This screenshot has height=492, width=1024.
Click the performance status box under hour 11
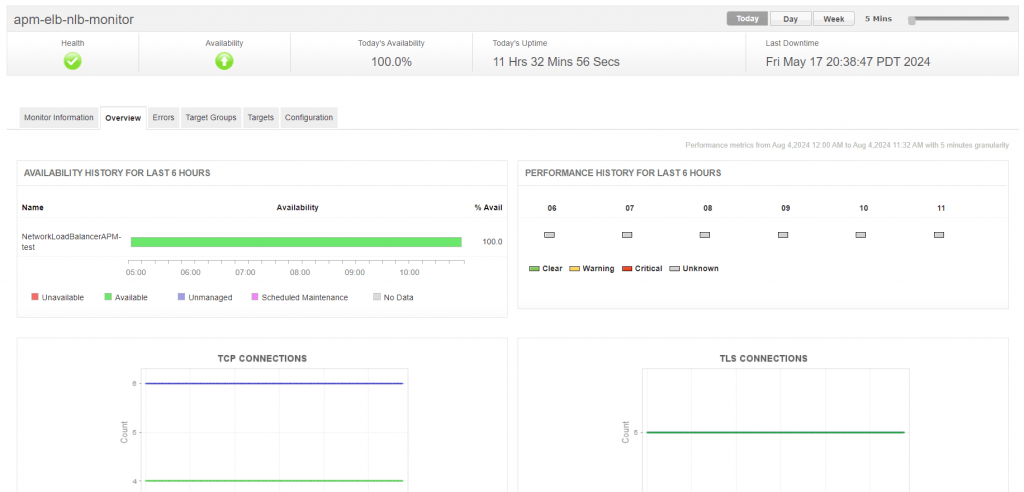(x=939, y=235)
